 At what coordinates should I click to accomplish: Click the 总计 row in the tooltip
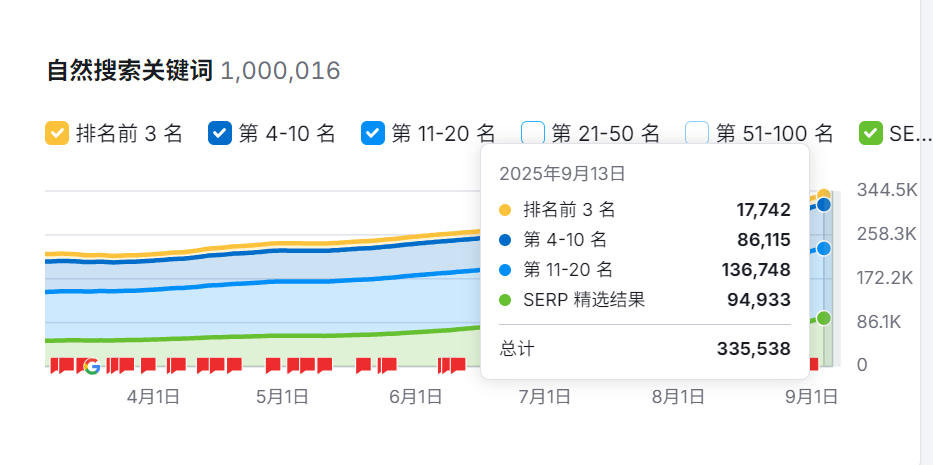(x=645, y=349)
